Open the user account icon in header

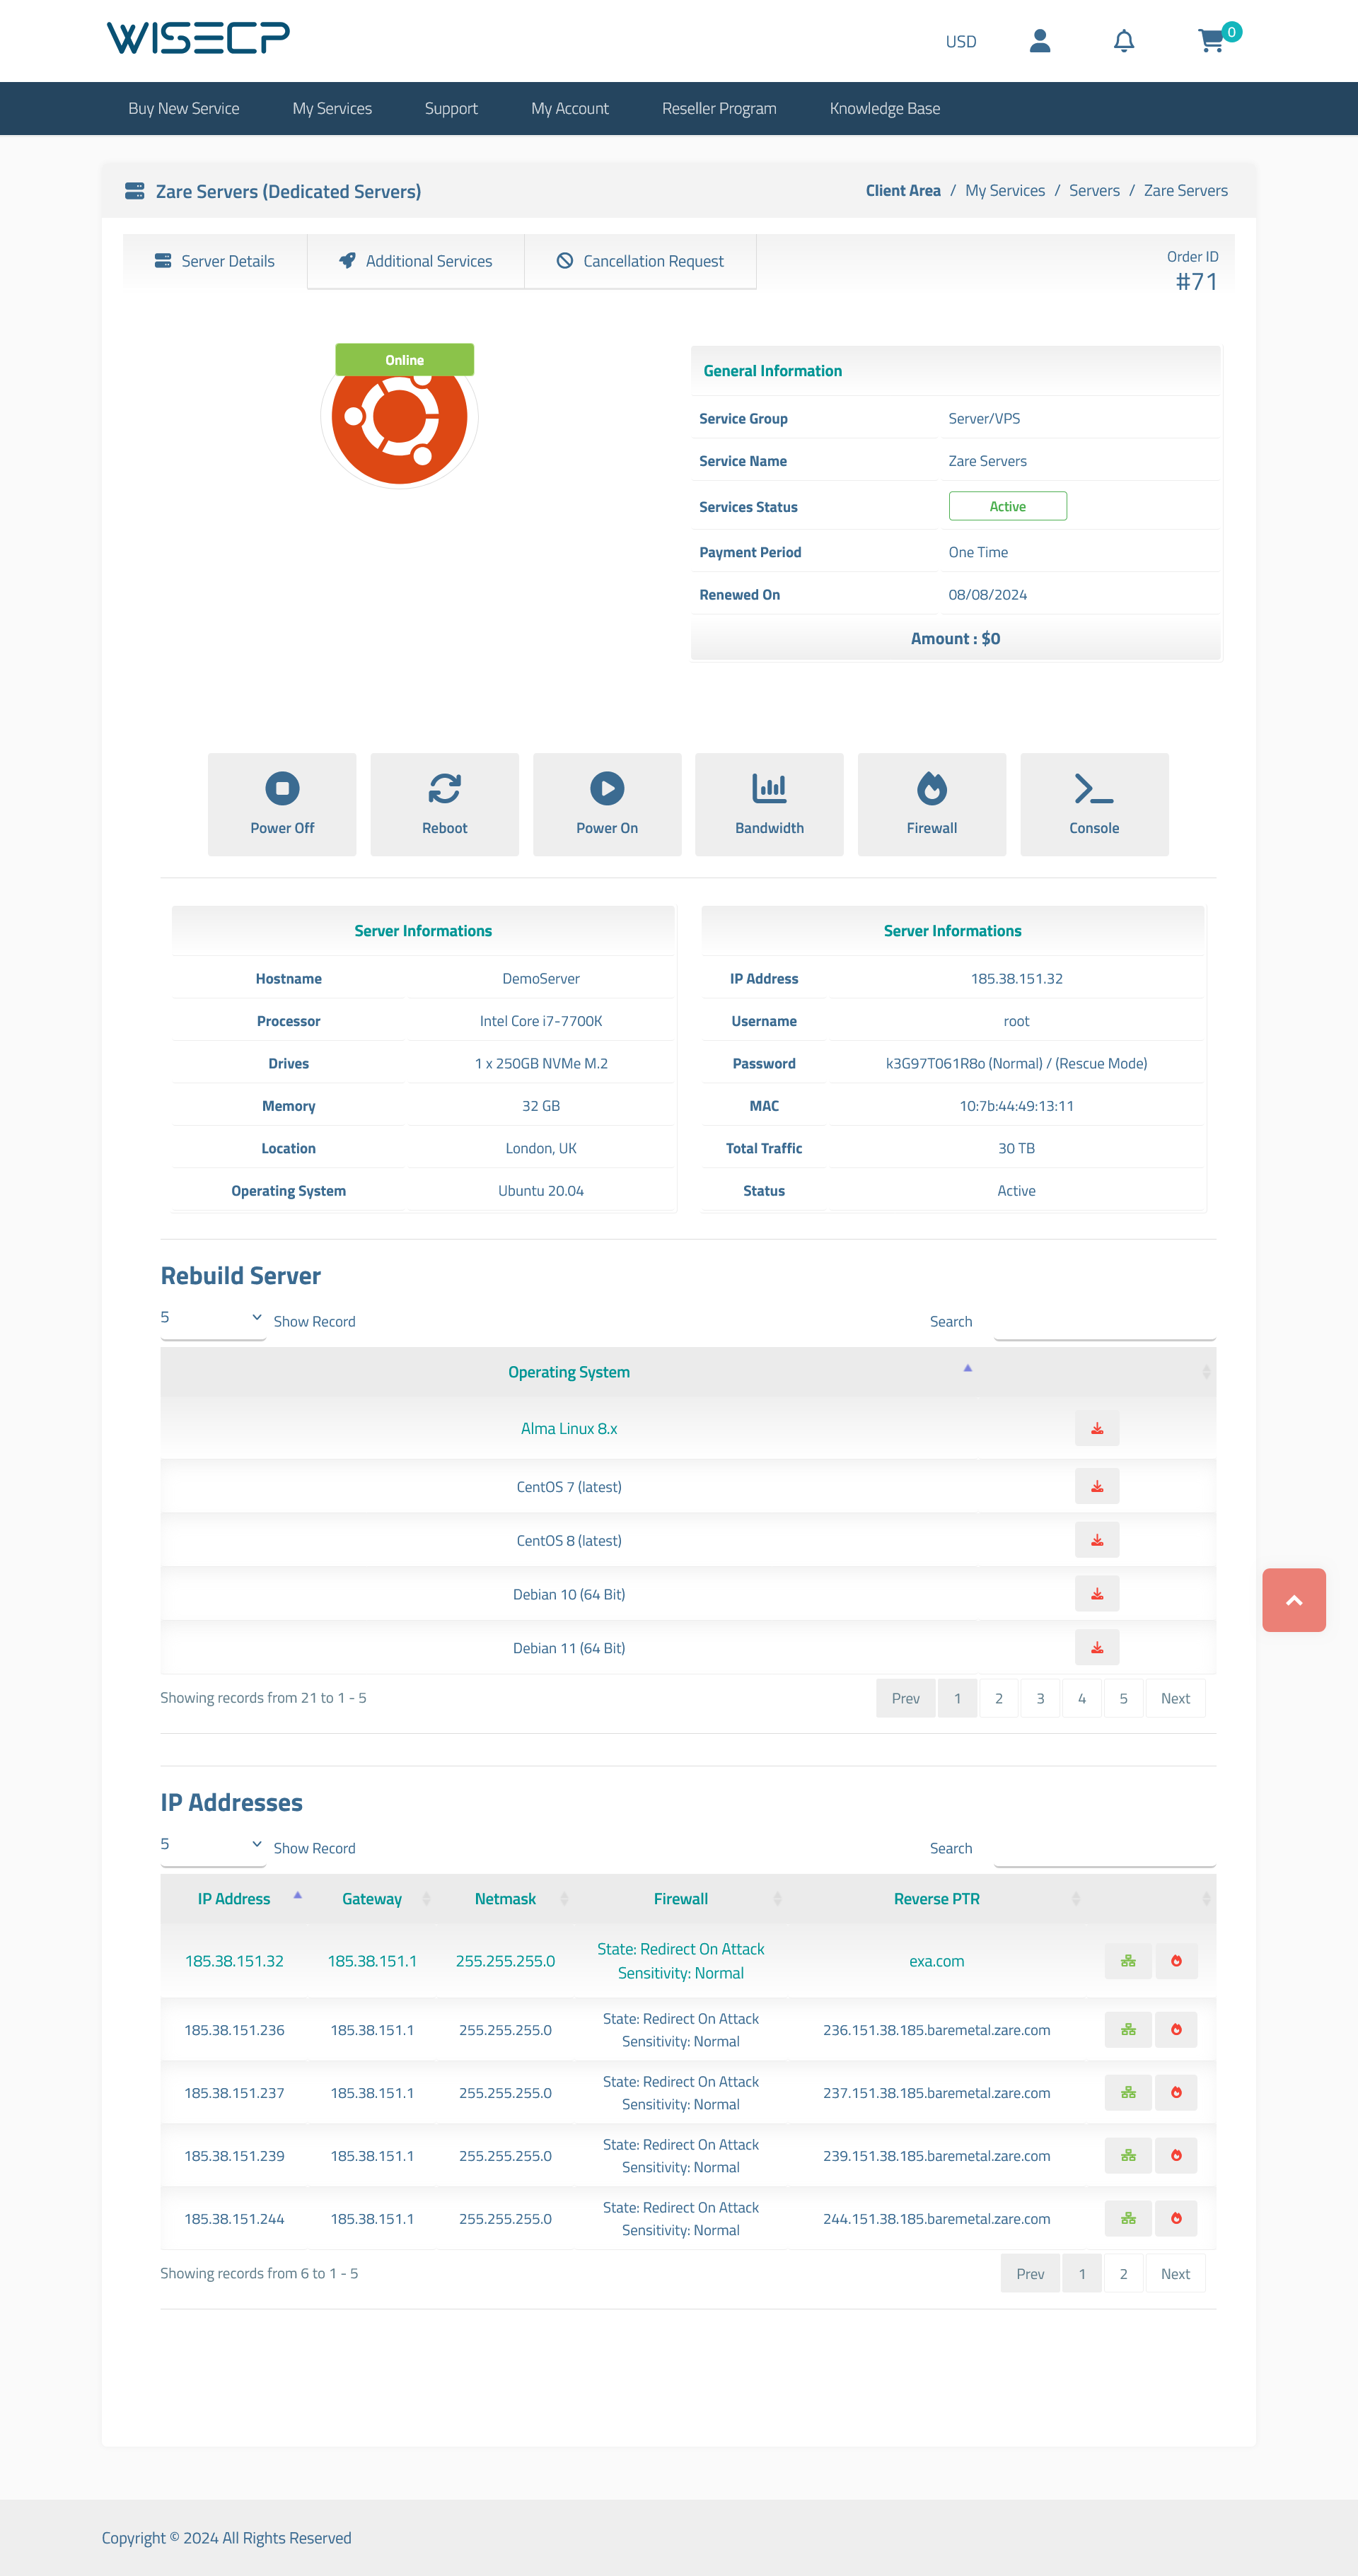coord(1040,41)
